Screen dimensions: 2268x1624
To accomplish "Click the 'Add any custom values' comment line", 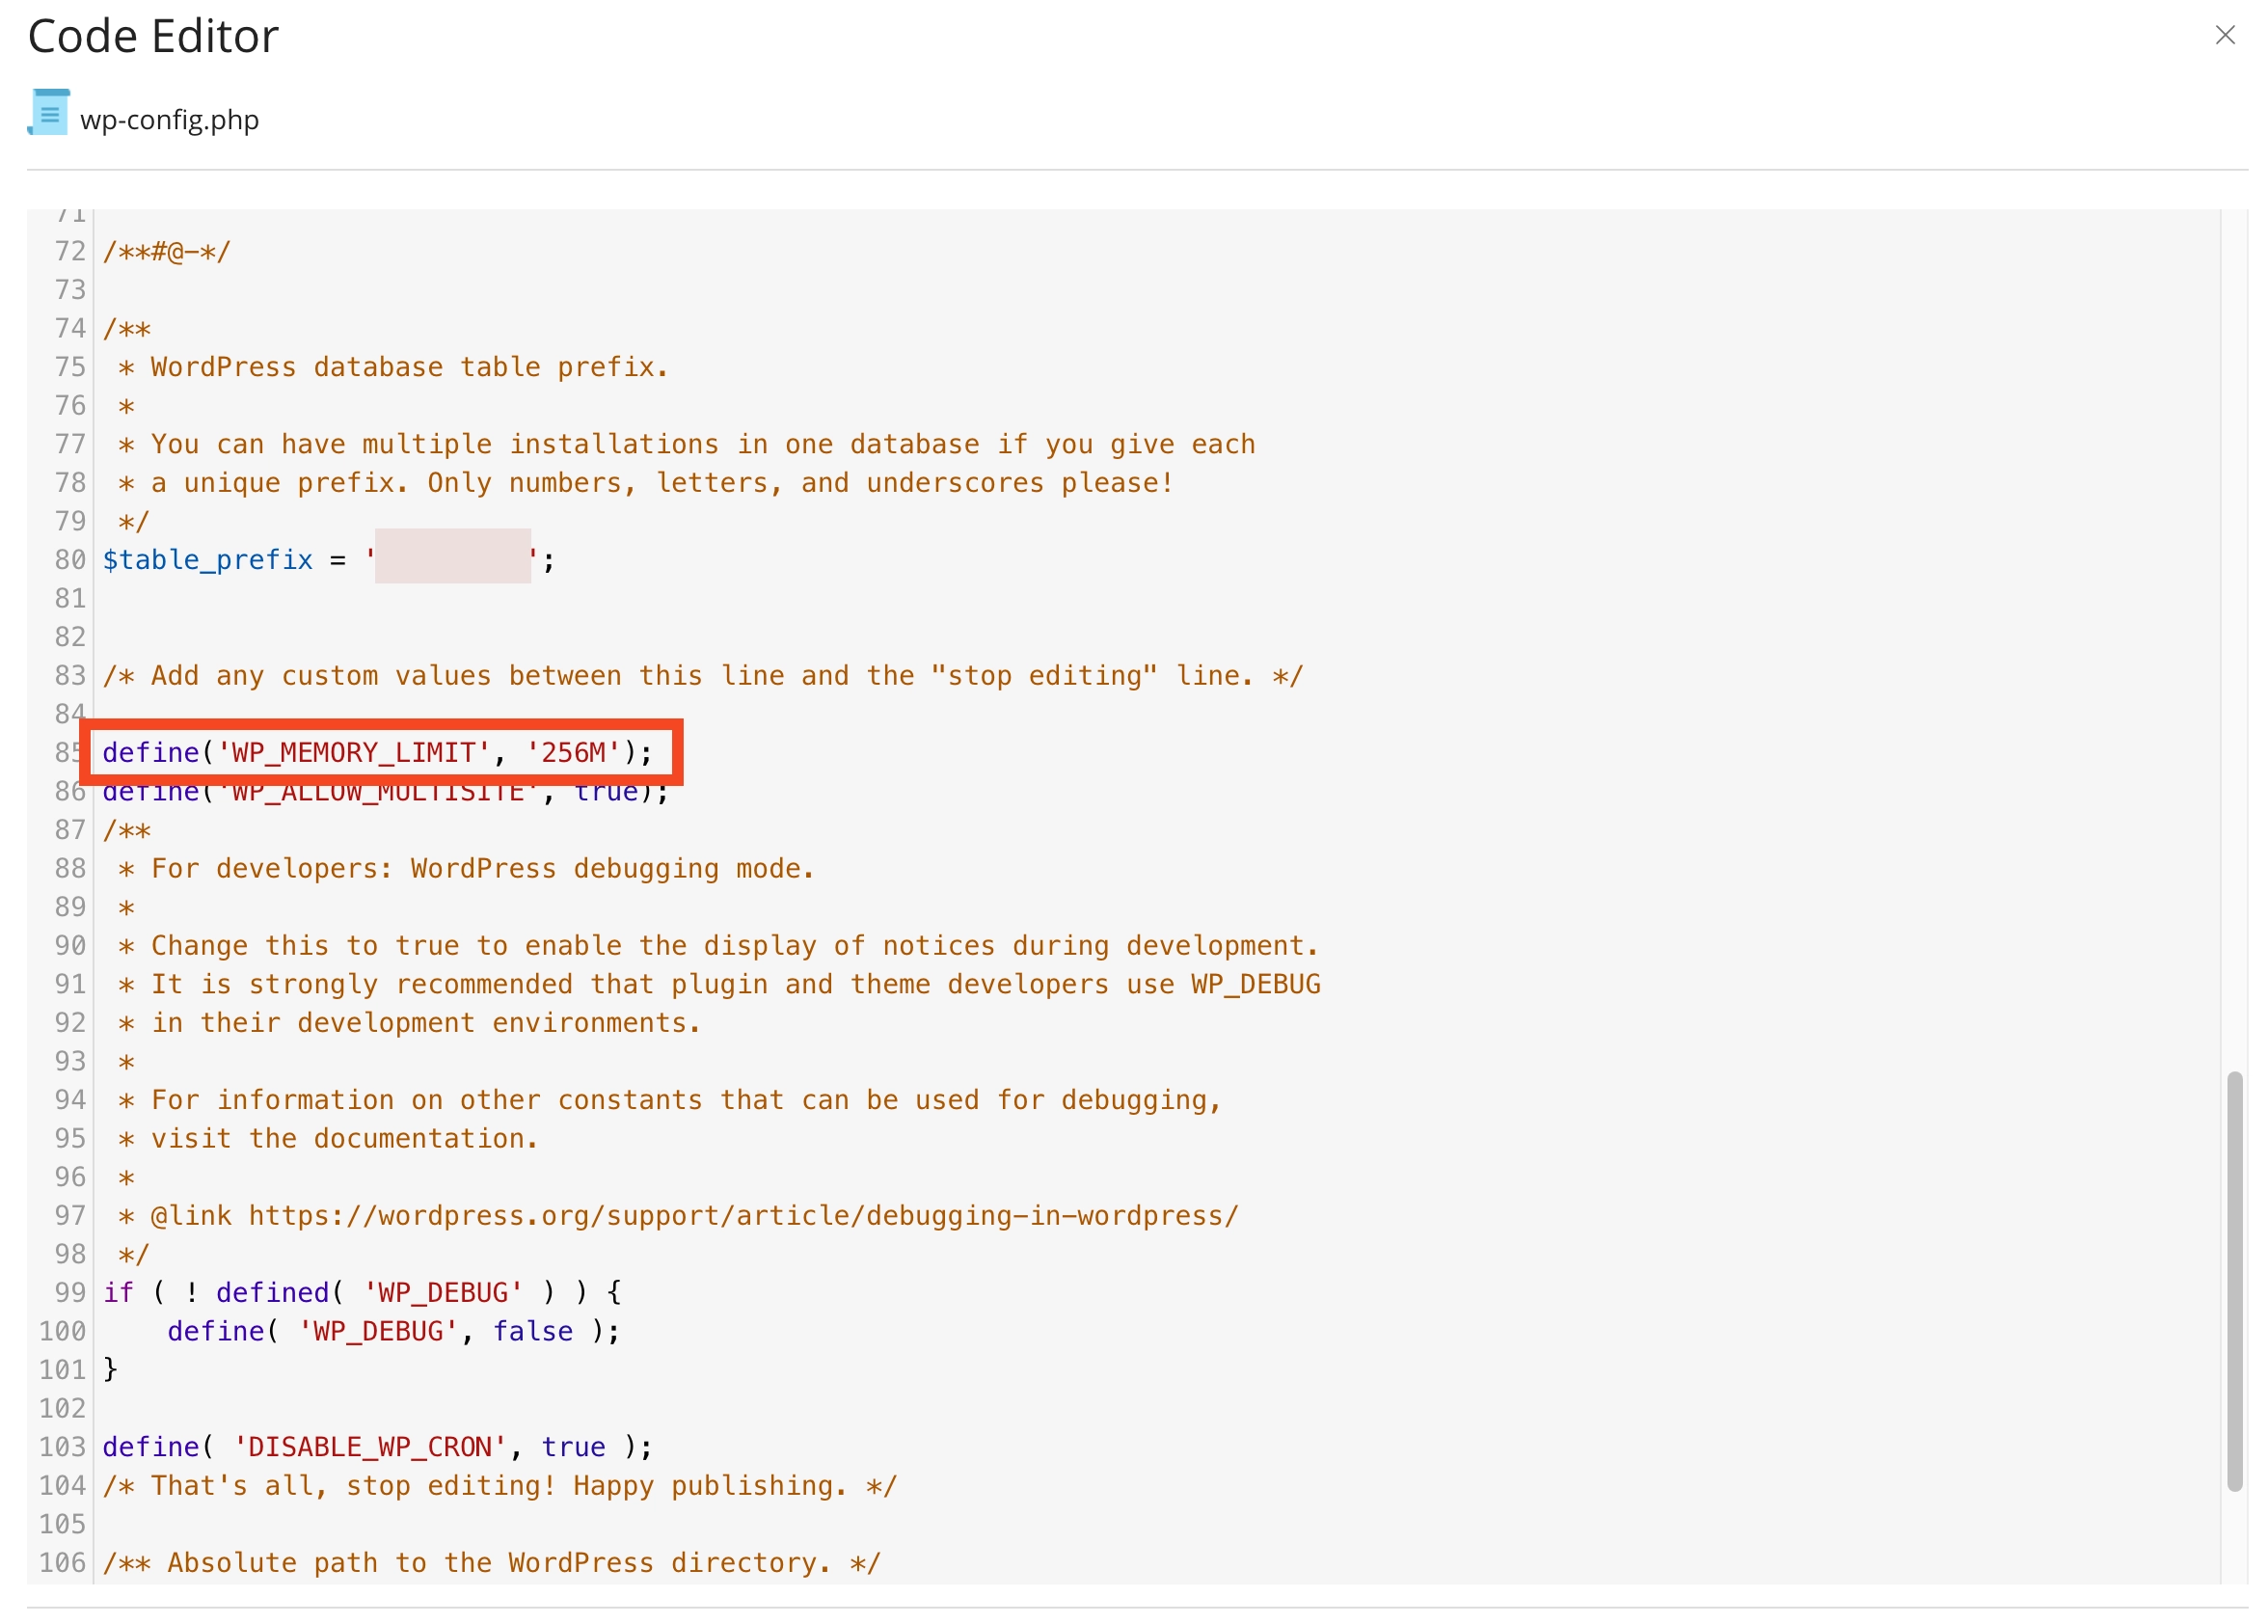I will [703, 675].
